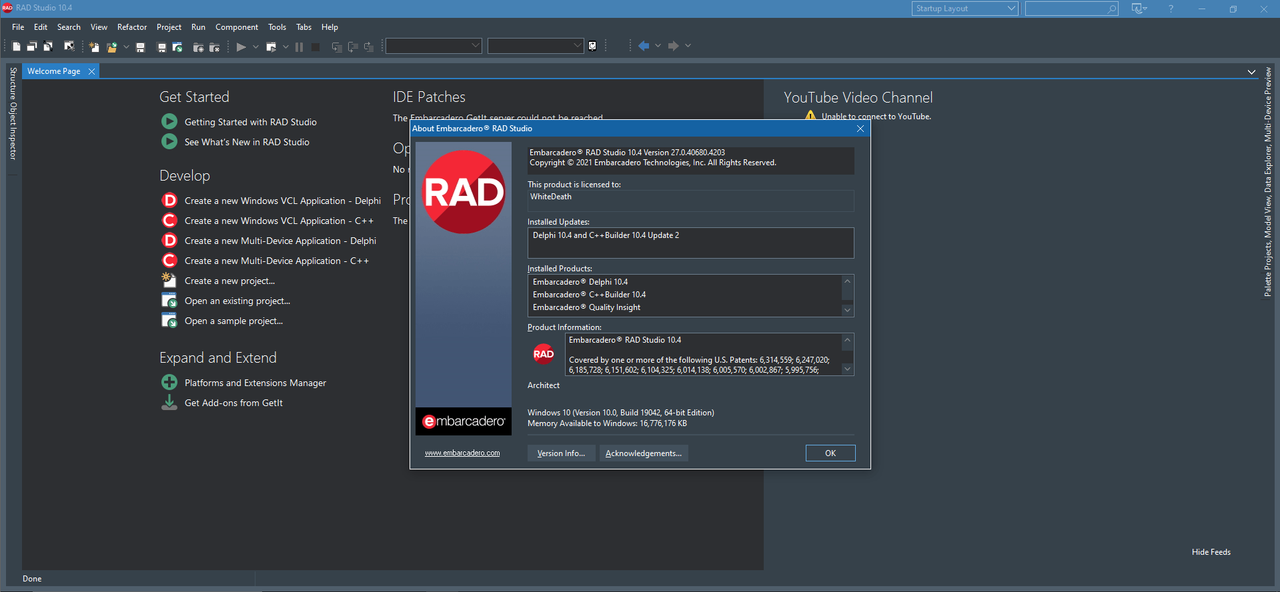Click the green play icon beside Getting Started
The width and height of the screenshot is (1280, 592).
pyautogui.click(x=169, y=121)
